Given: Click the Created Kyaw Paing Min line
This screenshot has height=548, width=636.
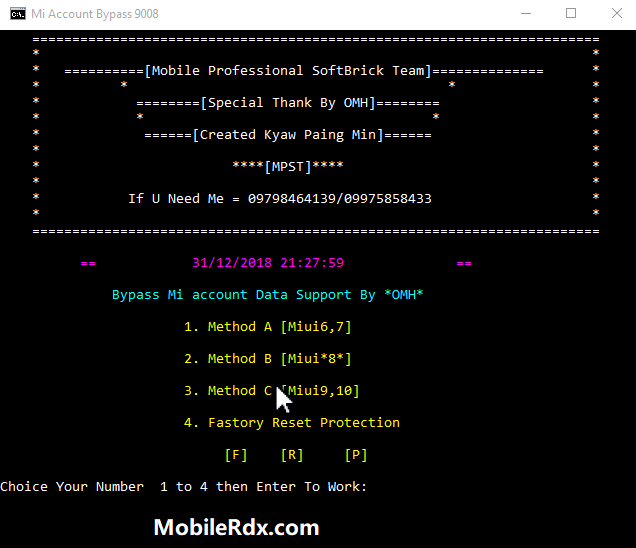Looking at the screenshot, I should tap(288, 135).
